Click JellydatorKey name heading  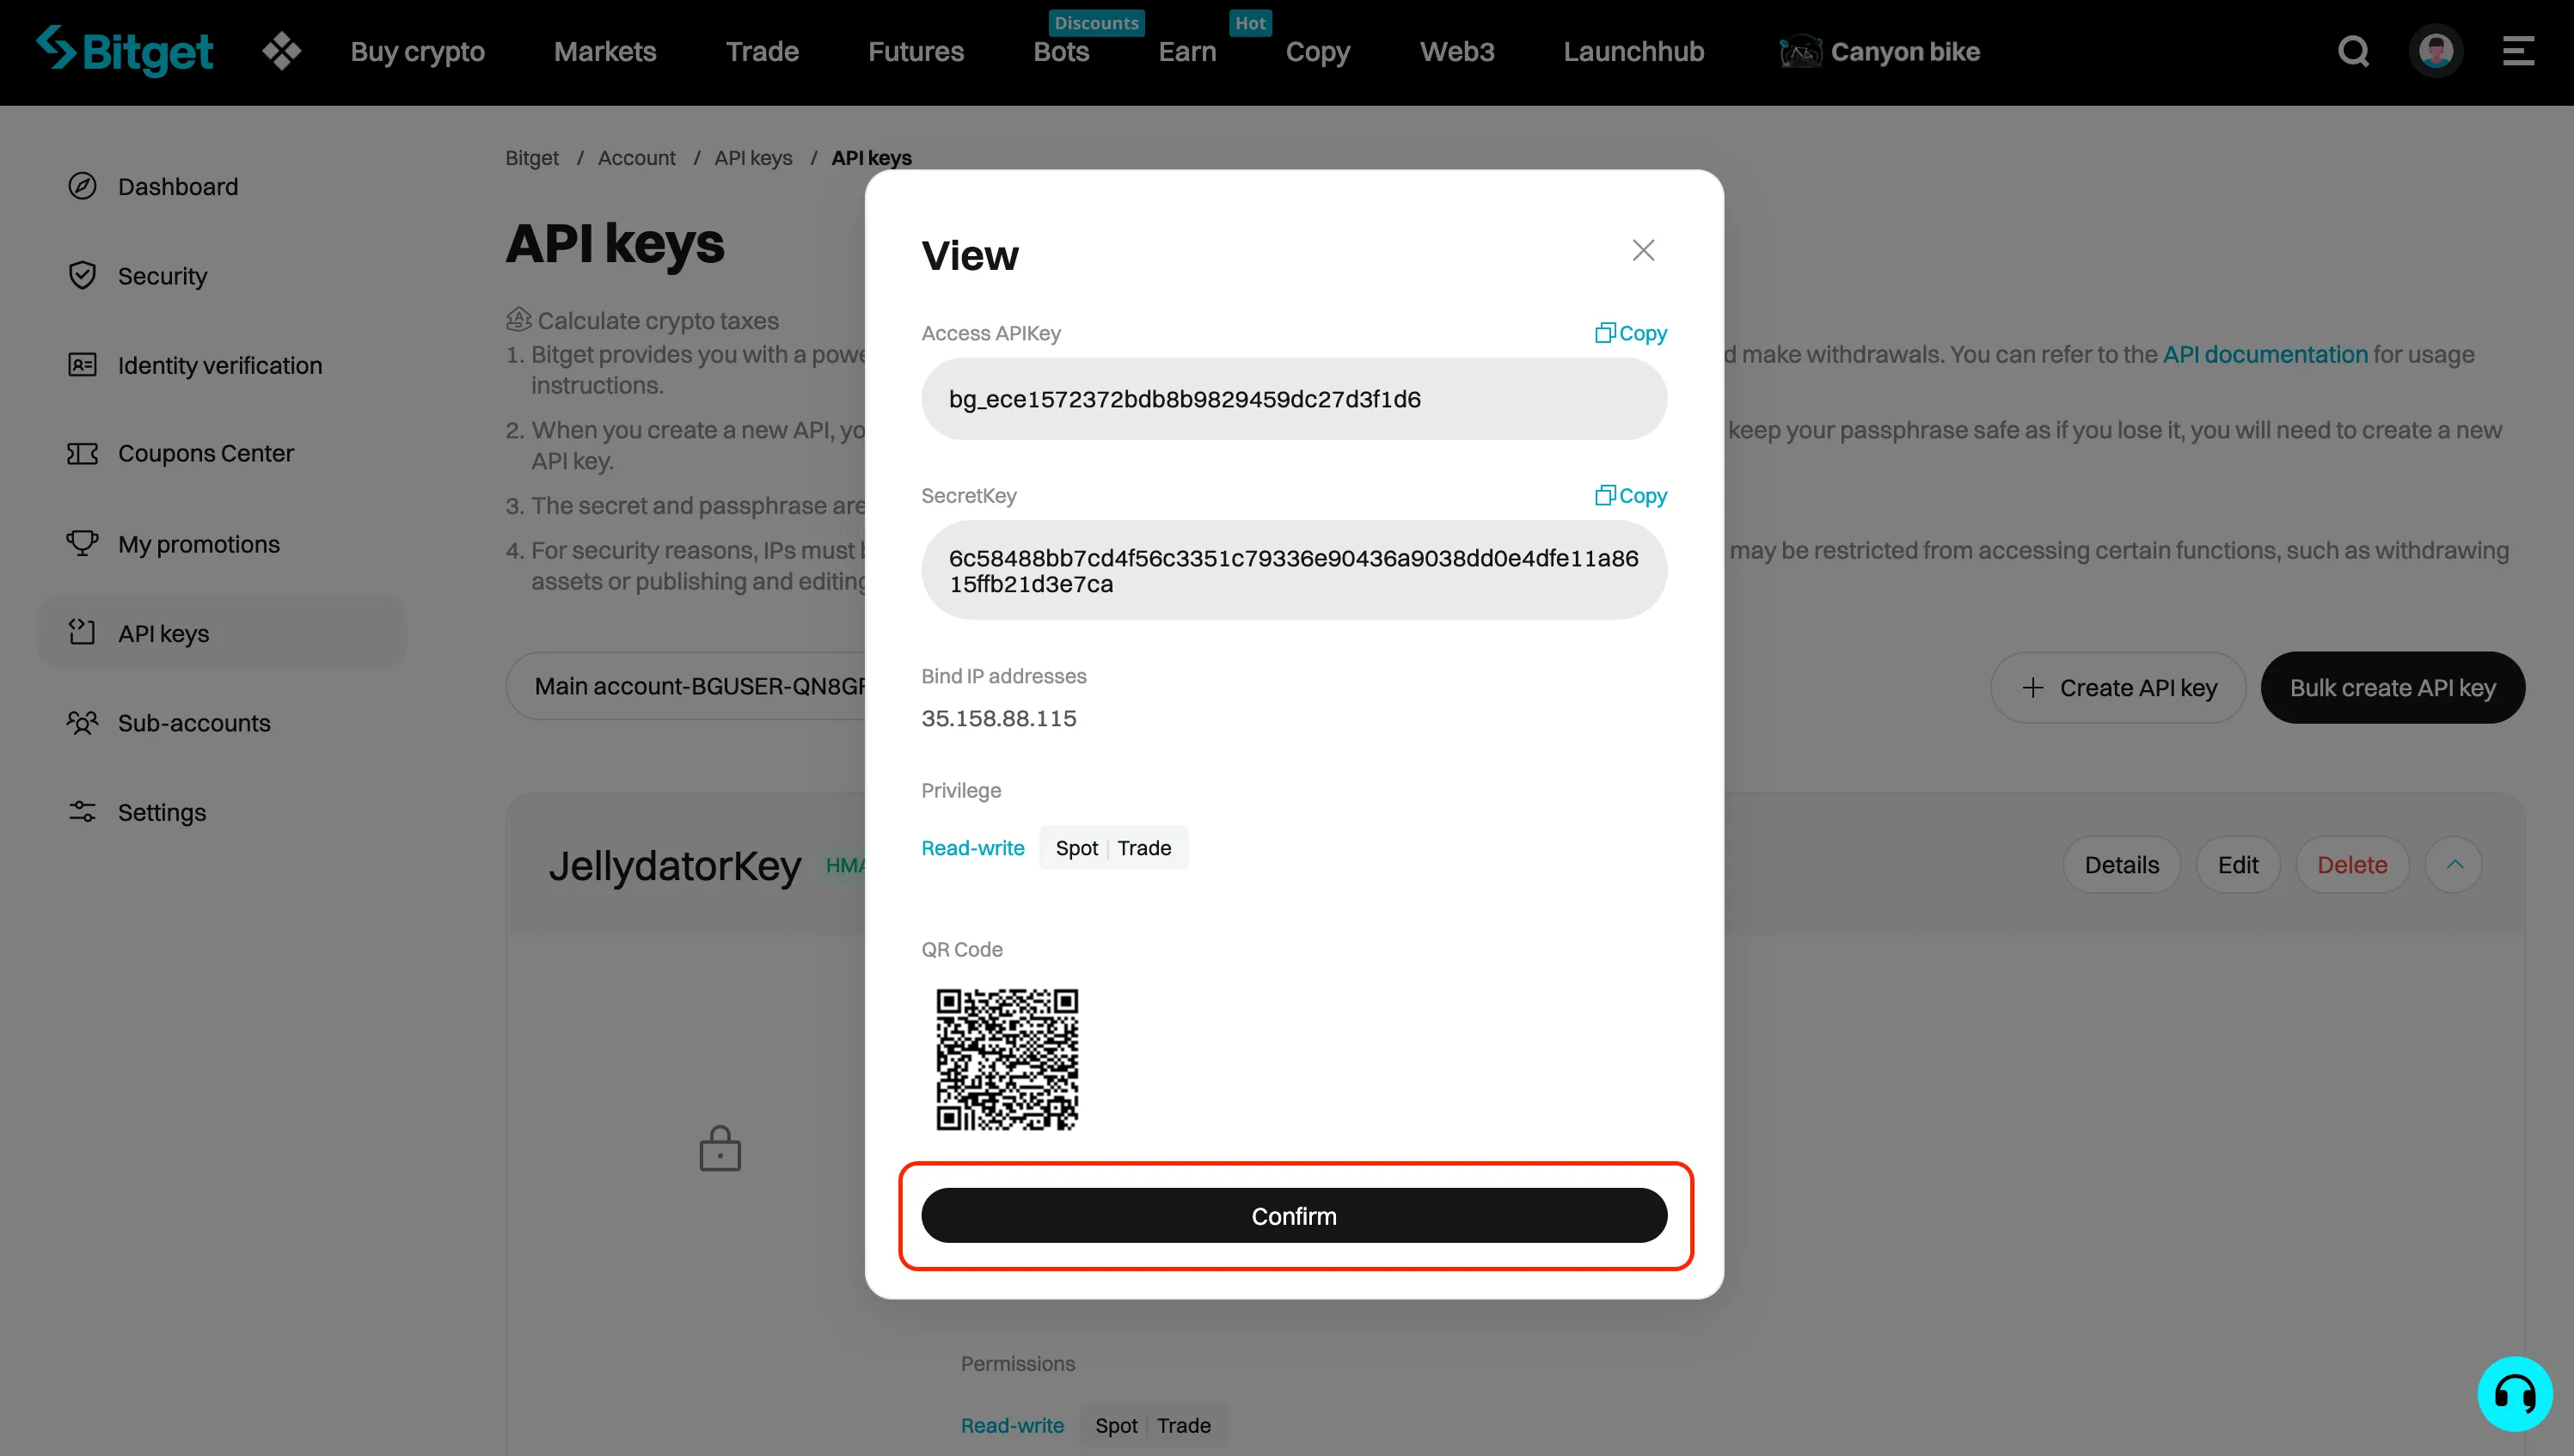click(675, 865)
